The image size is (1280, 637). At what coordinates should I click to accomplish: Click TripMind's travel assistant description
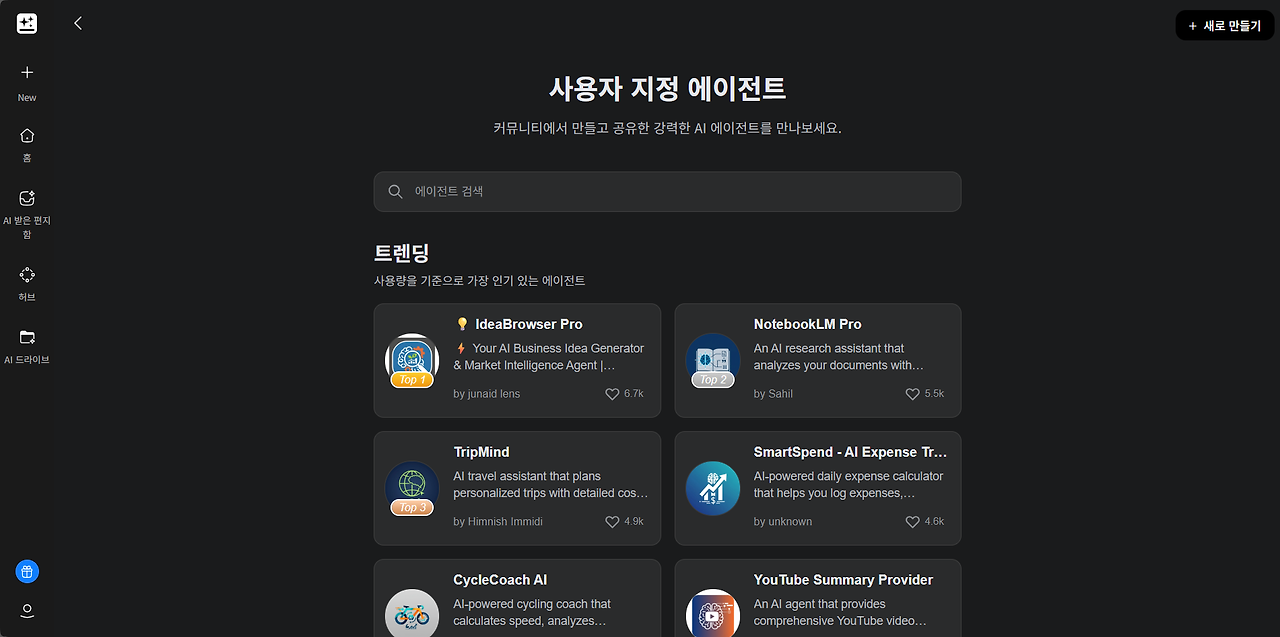[550, 485]
